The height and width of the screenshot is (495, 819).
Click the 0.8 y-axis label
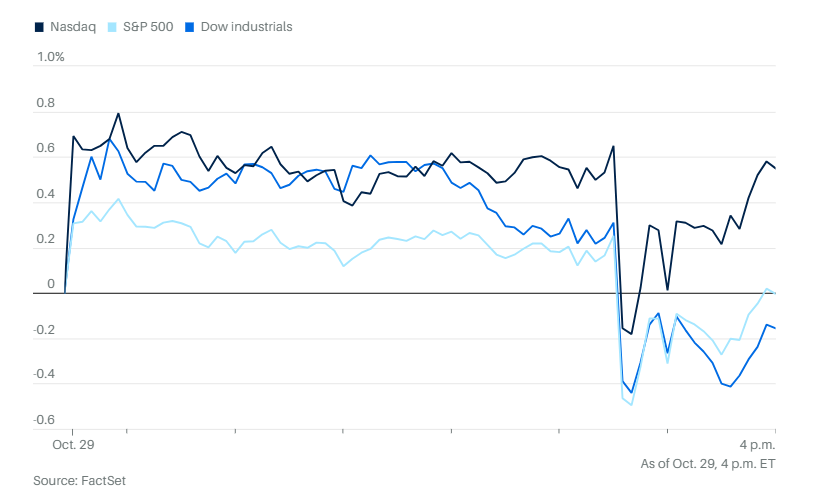click(x=46, y=103)
